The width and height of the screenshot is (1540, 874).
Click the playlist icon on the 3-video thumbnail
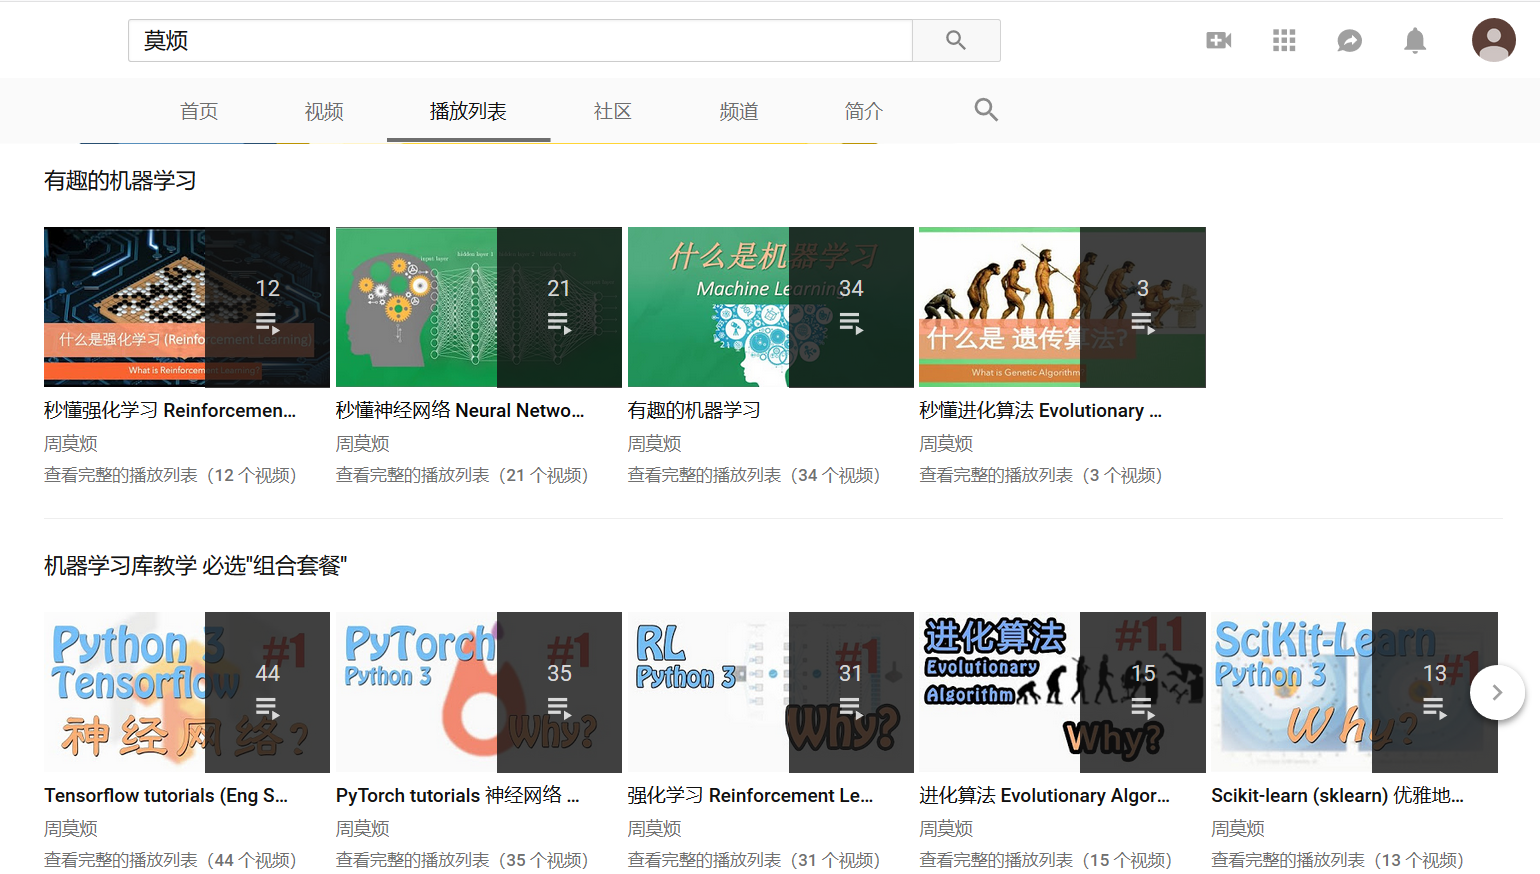1143,323
